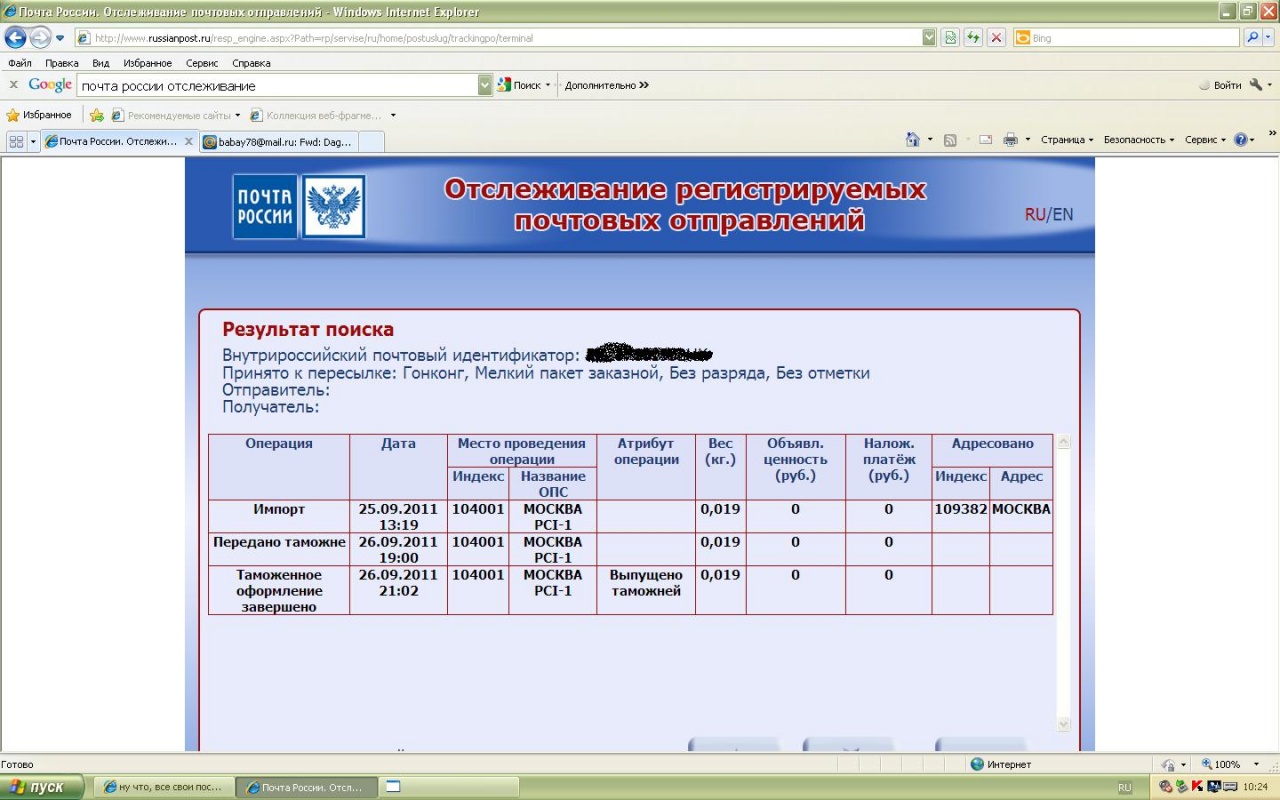Switch to the babay78@mail.ru tab
This screenshot has width=1280, height=800.
278,142
